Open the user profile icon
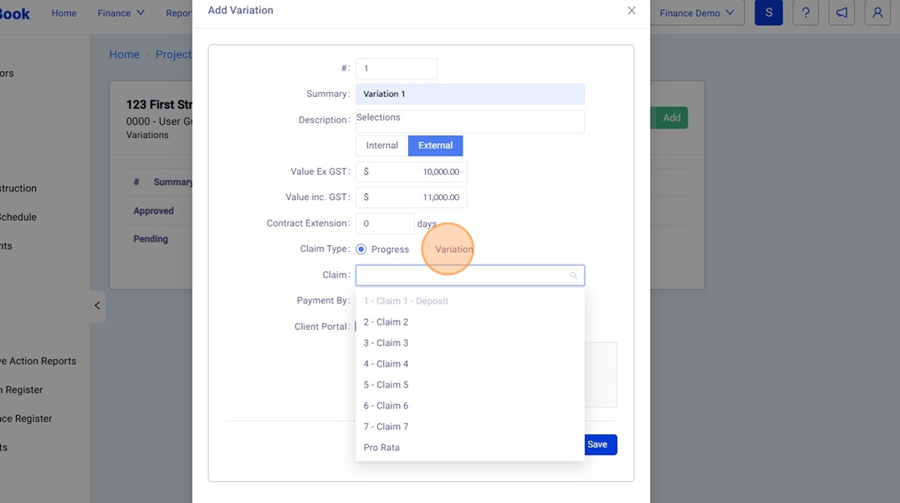The image size is (900, 503). (x=877, y=13)
